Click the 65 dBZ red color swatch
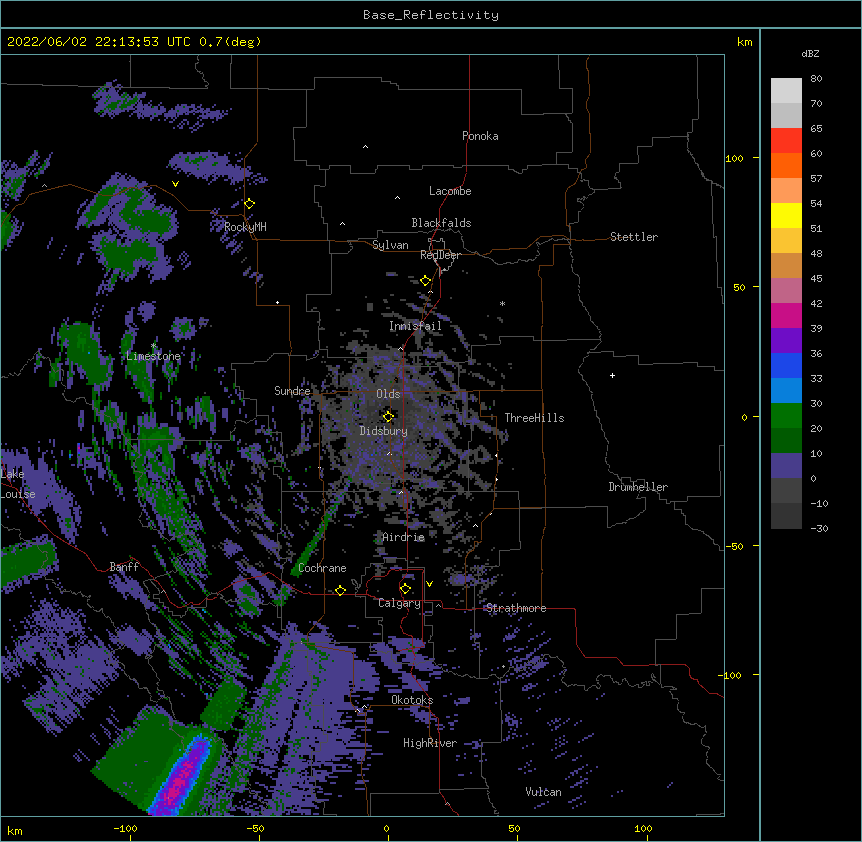862x842 pixels. coord(786,140)
